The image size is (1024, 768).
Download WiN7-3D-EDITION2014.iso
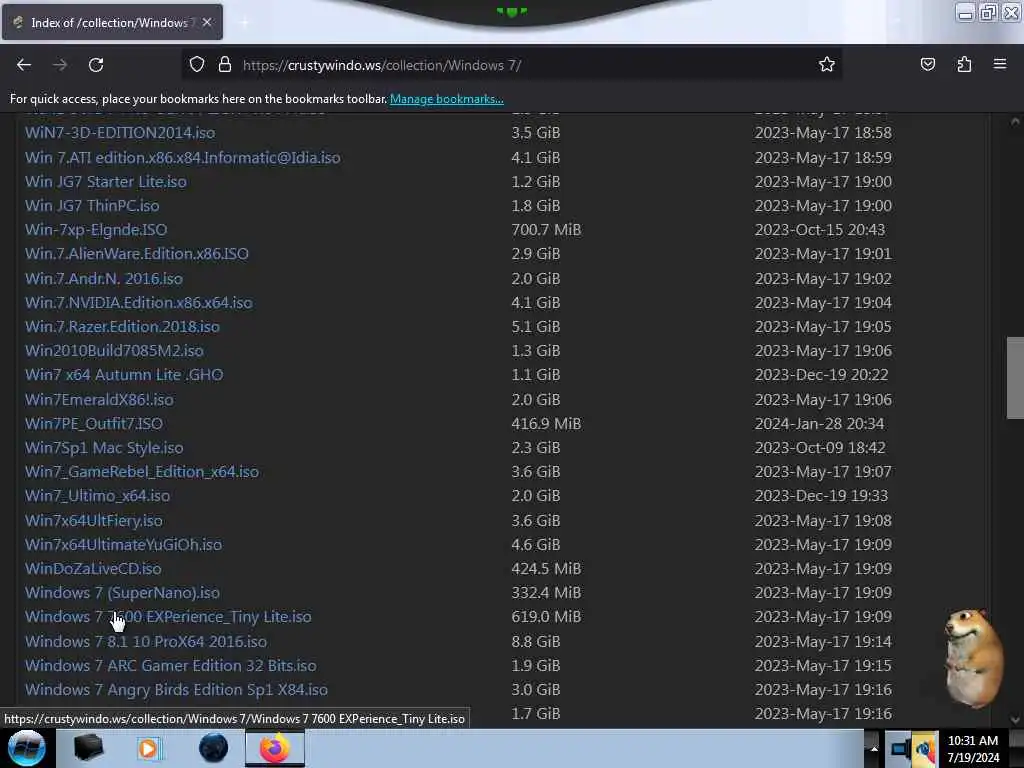click(x=120, y=133)
